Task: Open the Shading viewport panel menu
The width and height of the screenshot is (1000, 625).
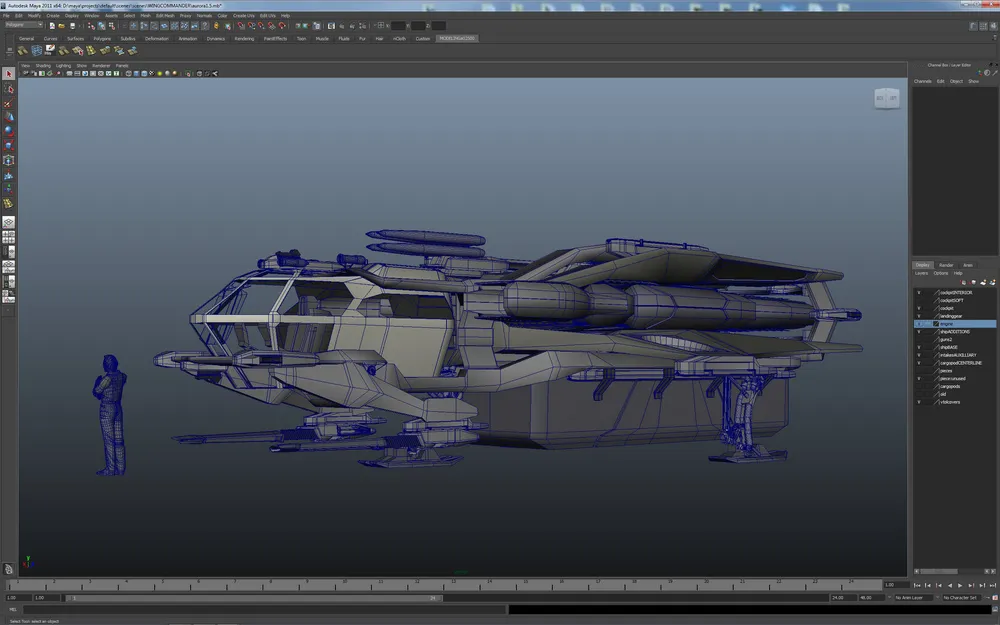Action: coord(43,65)
